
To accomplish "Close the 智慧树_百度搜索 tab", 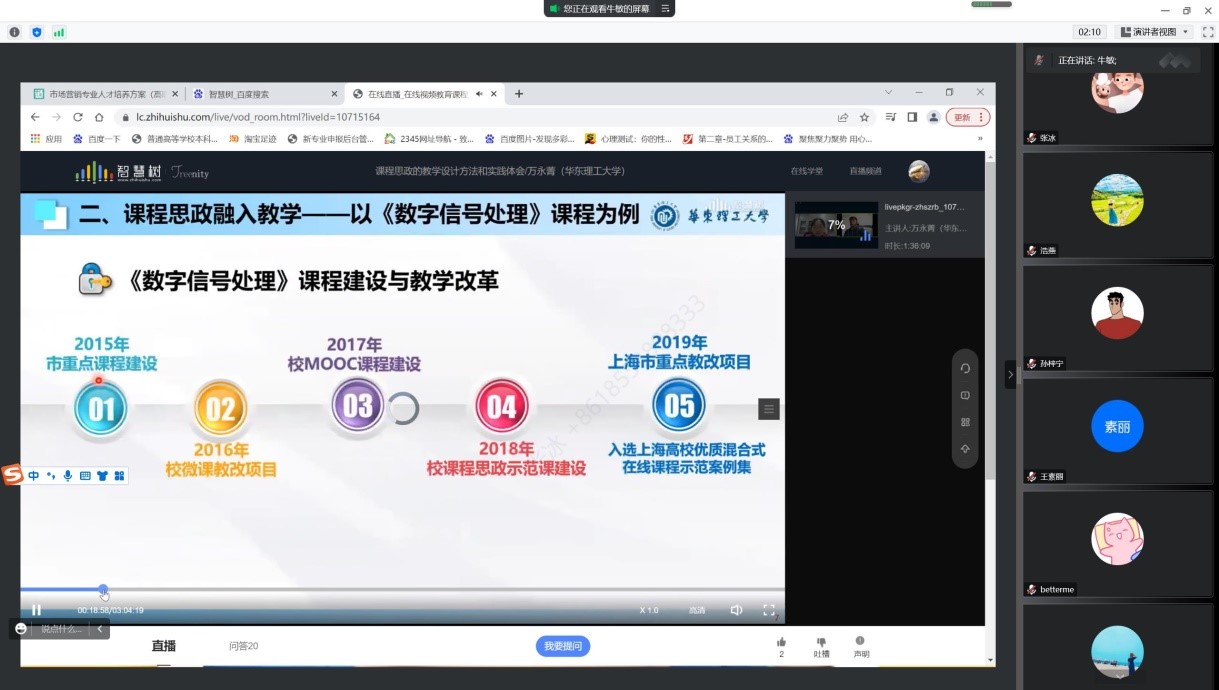I will (x=335, y=94).
